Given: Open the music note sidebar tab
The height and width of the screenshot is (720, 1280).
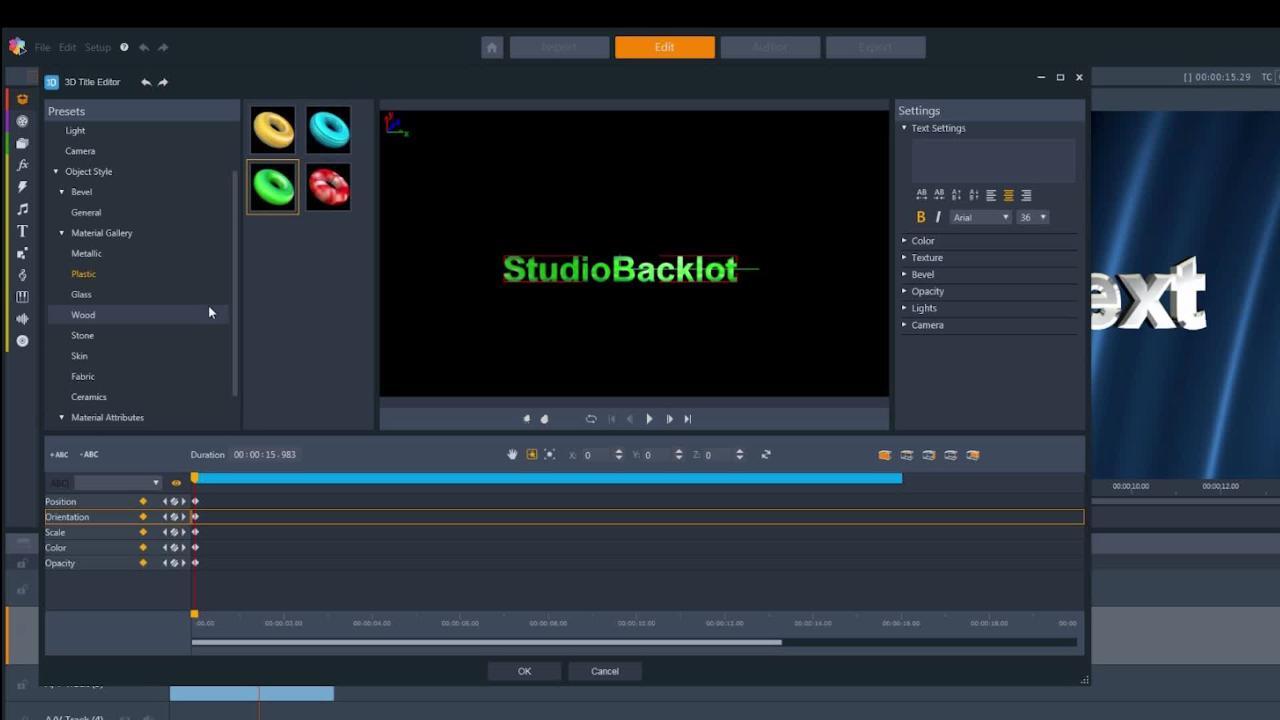Looking at the screenshot, I should (x=22, y=209).
